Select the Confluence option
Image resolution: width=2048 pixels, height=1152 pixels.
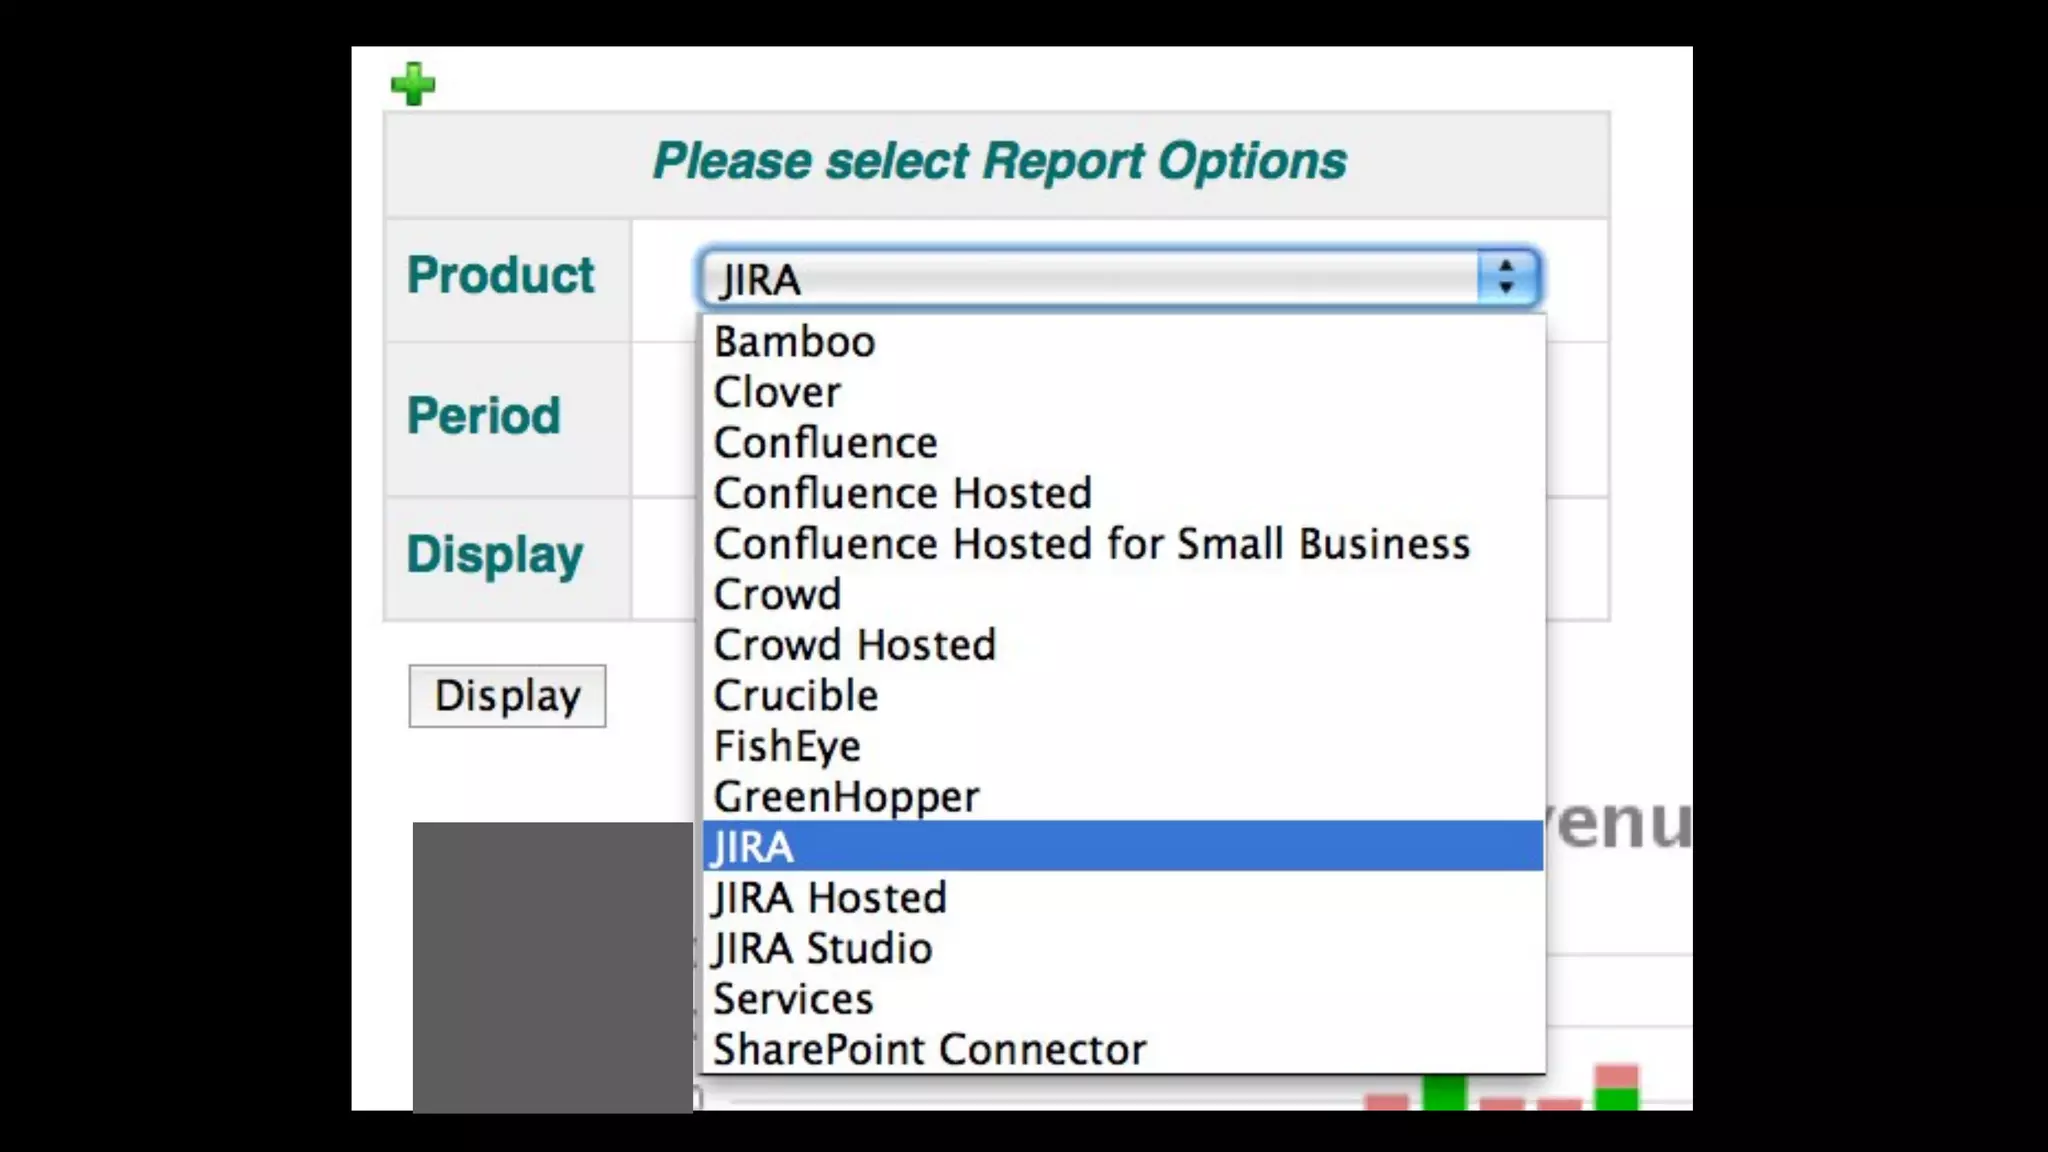click(x=826, y=443)
